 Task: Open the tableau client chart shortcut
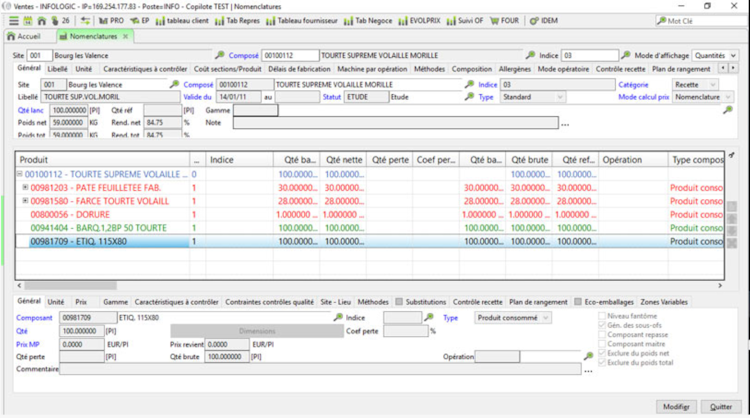[182, 21]
